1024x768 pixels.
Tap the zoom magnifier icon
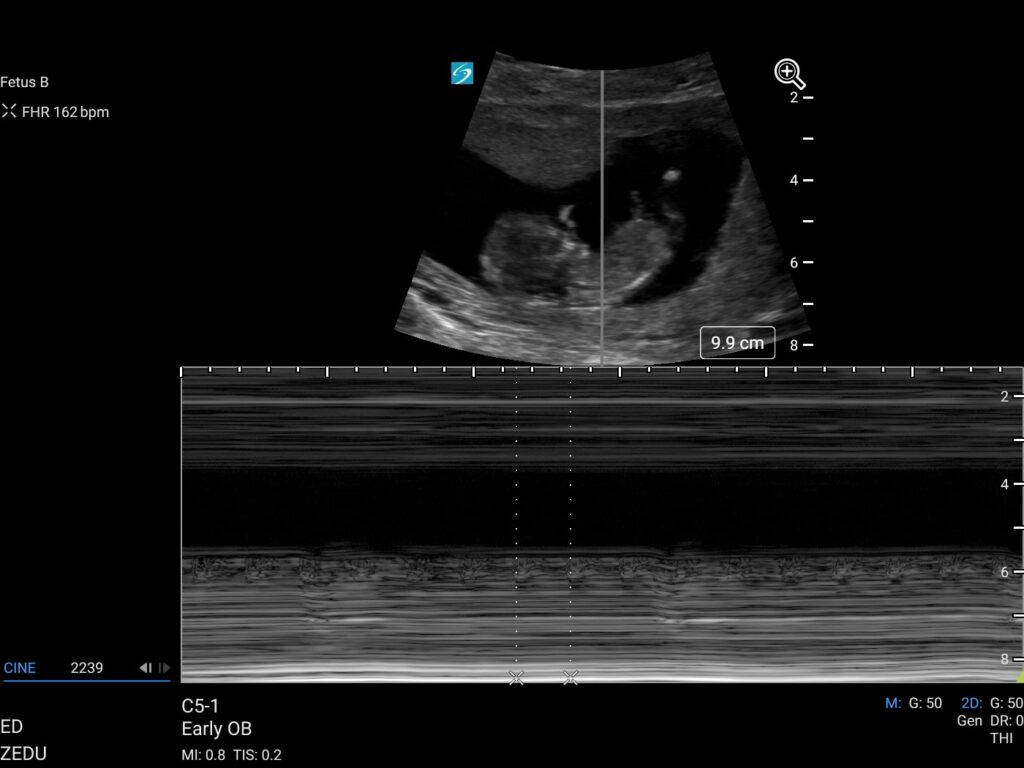click(x=790, y=74)
